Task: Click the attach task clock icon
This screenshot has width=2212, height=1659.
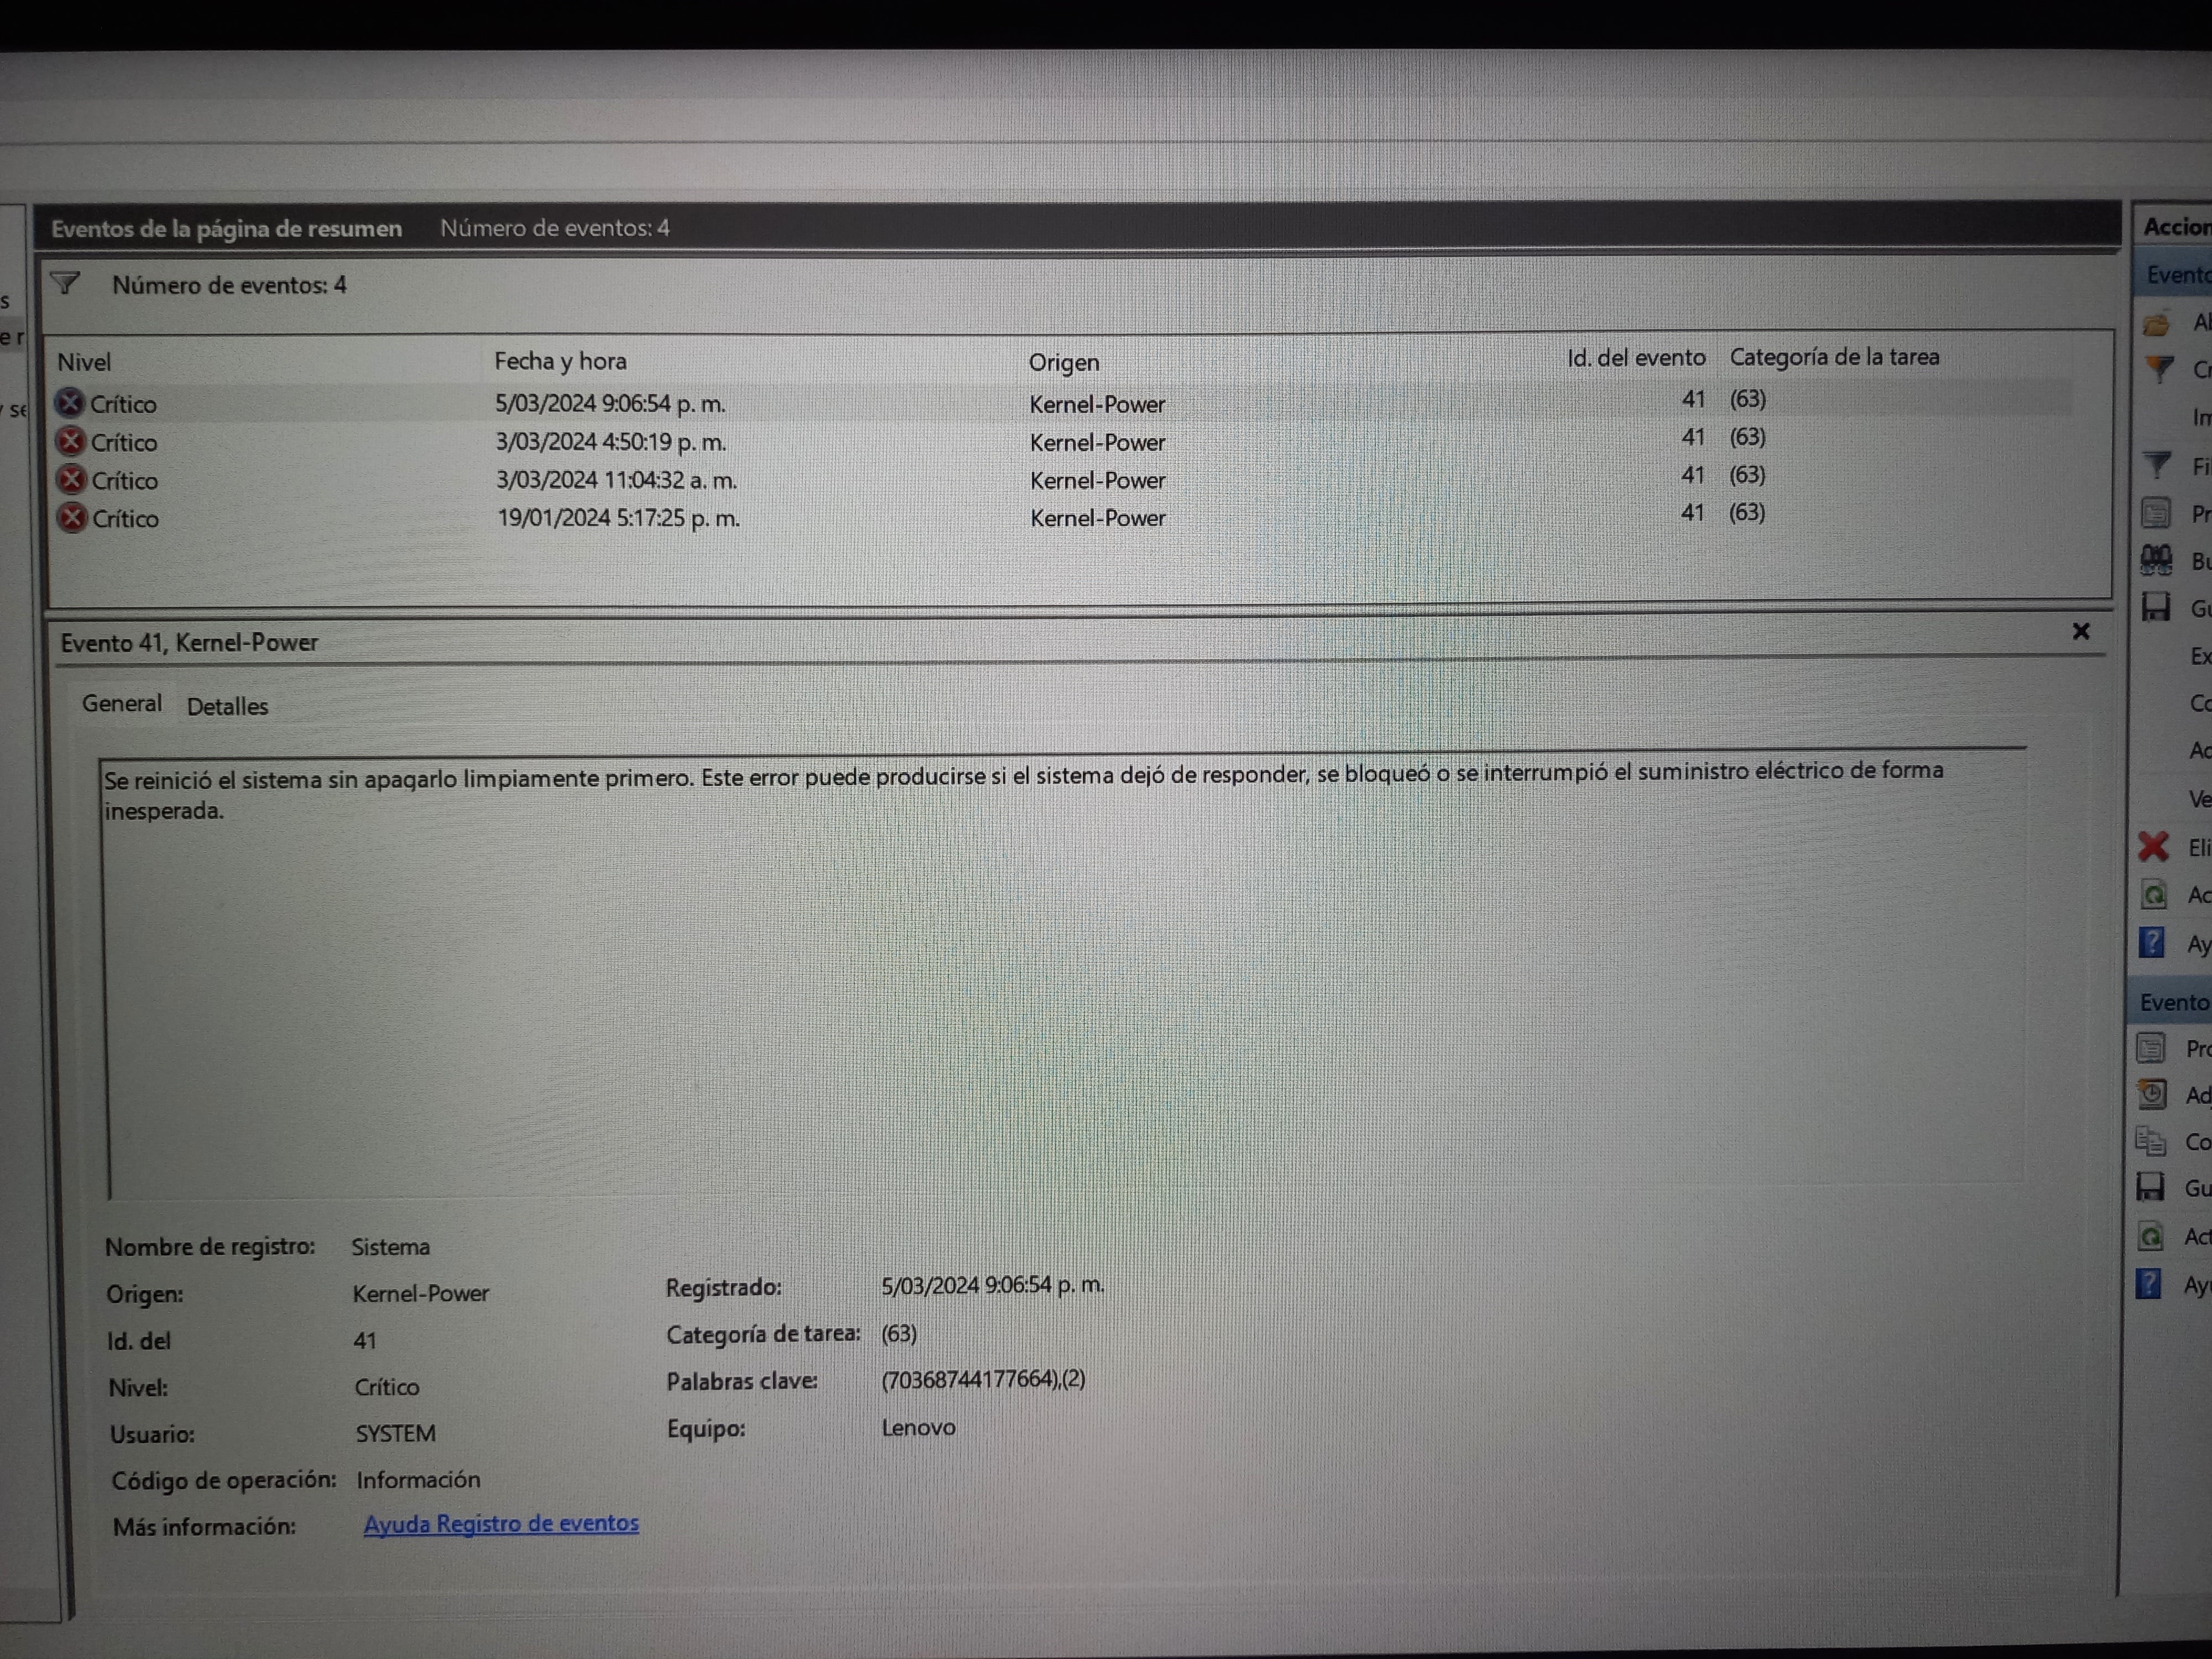Action: [2151, 1094]
